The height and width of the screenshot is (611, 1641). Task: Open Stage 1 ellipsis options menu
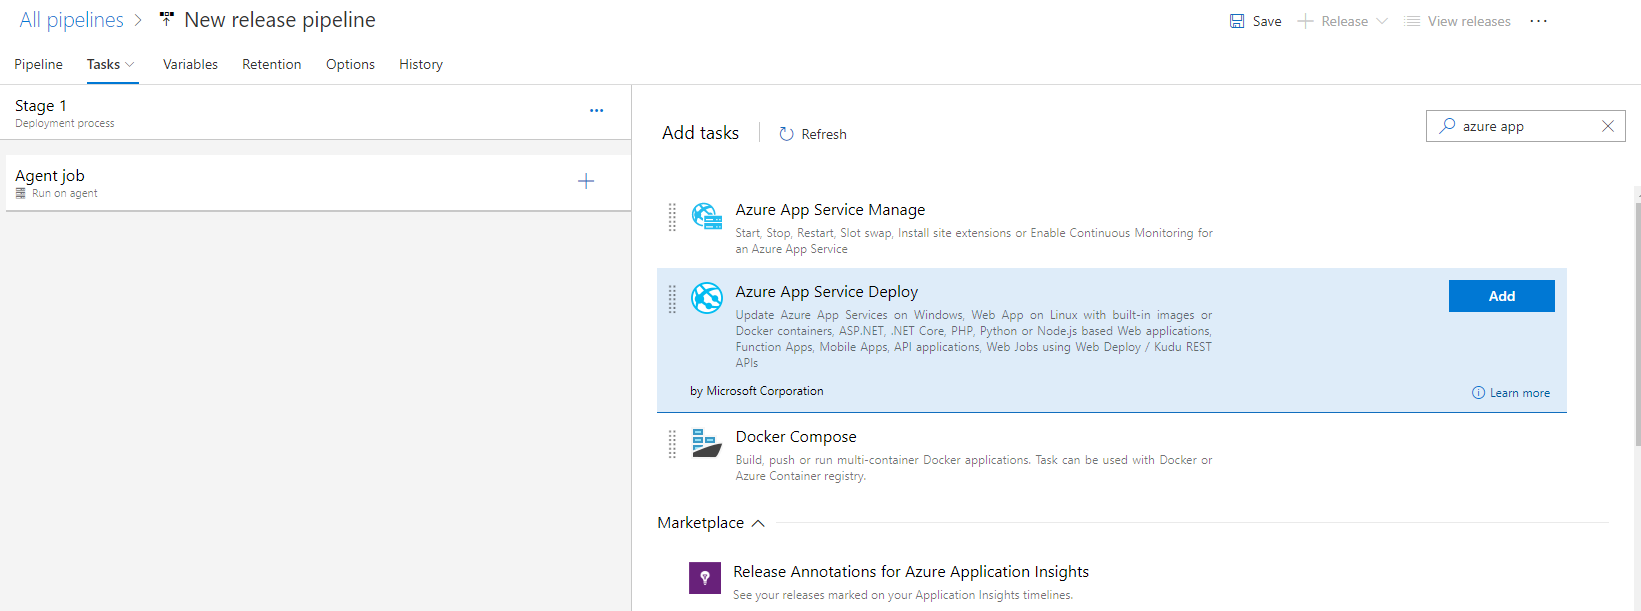[x=596, y=111]
